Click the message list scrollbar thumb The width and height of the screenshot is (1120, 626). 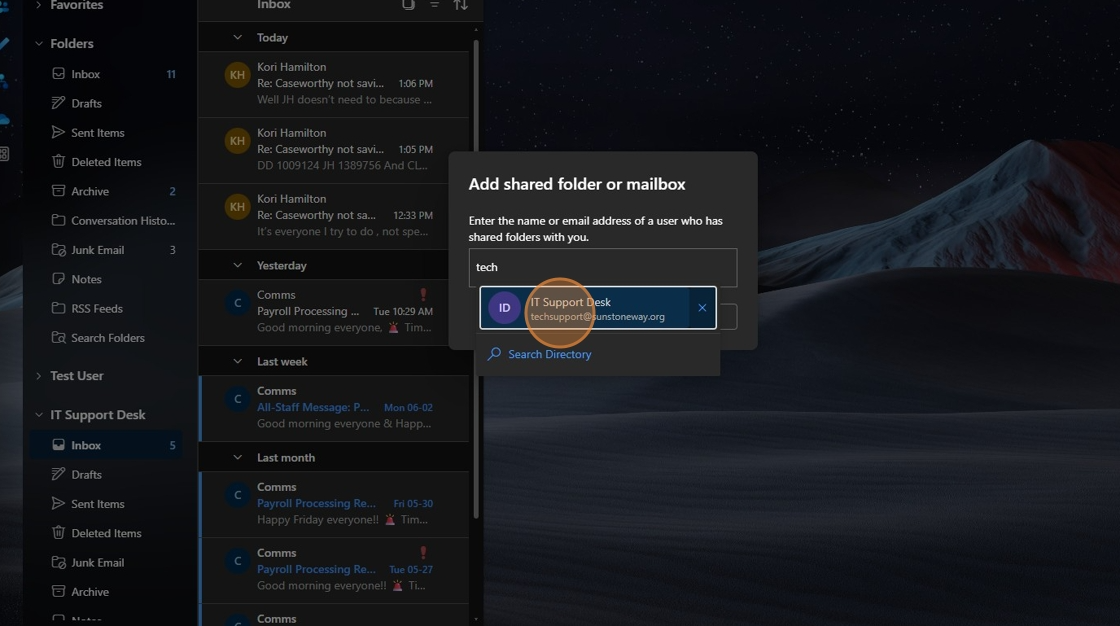coord(476,279)
